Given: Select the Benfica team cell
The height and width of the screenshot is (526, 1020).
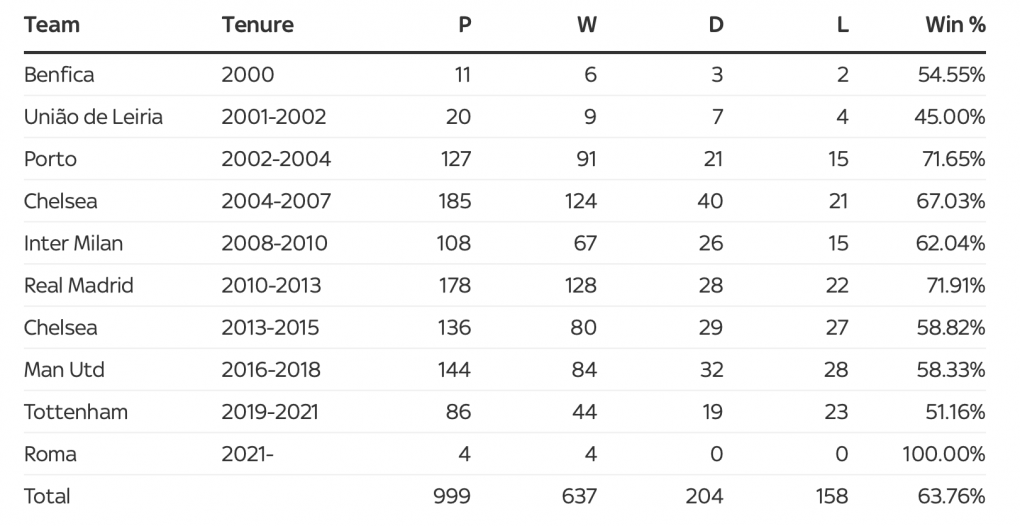Looking at the screenshot, I should (x=59, y=75).
